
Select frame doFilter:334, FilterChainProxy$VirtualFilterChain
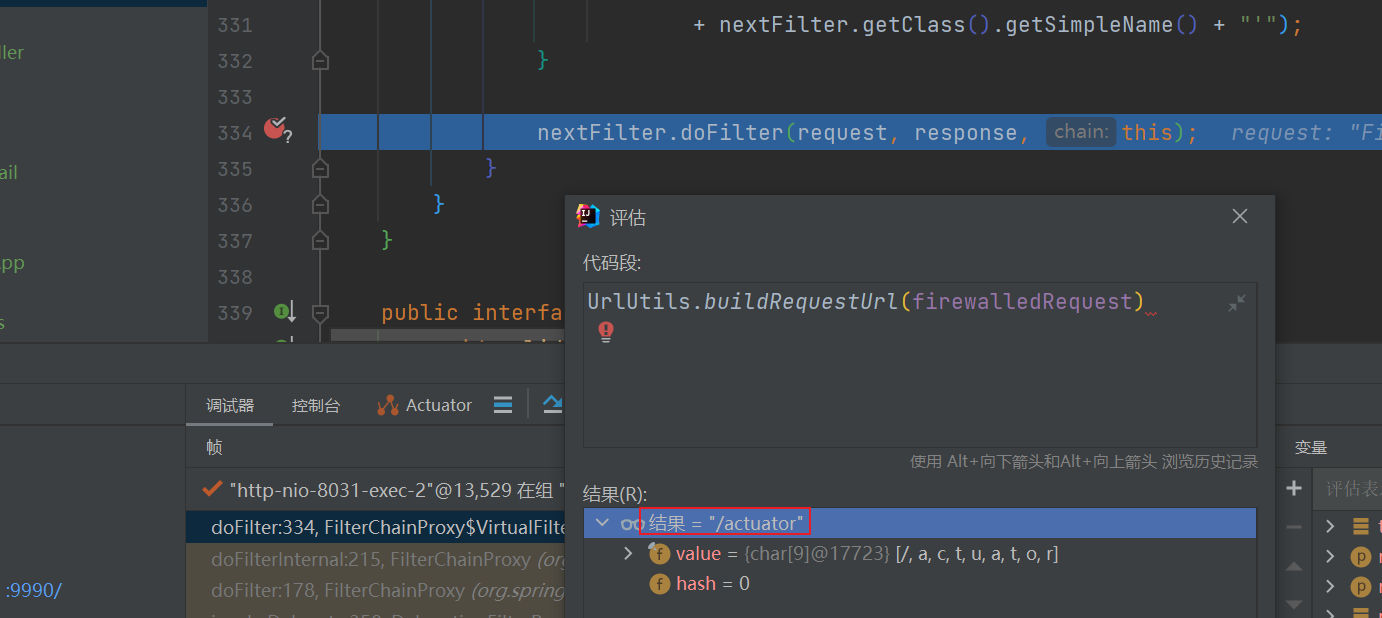pos(376,526)
